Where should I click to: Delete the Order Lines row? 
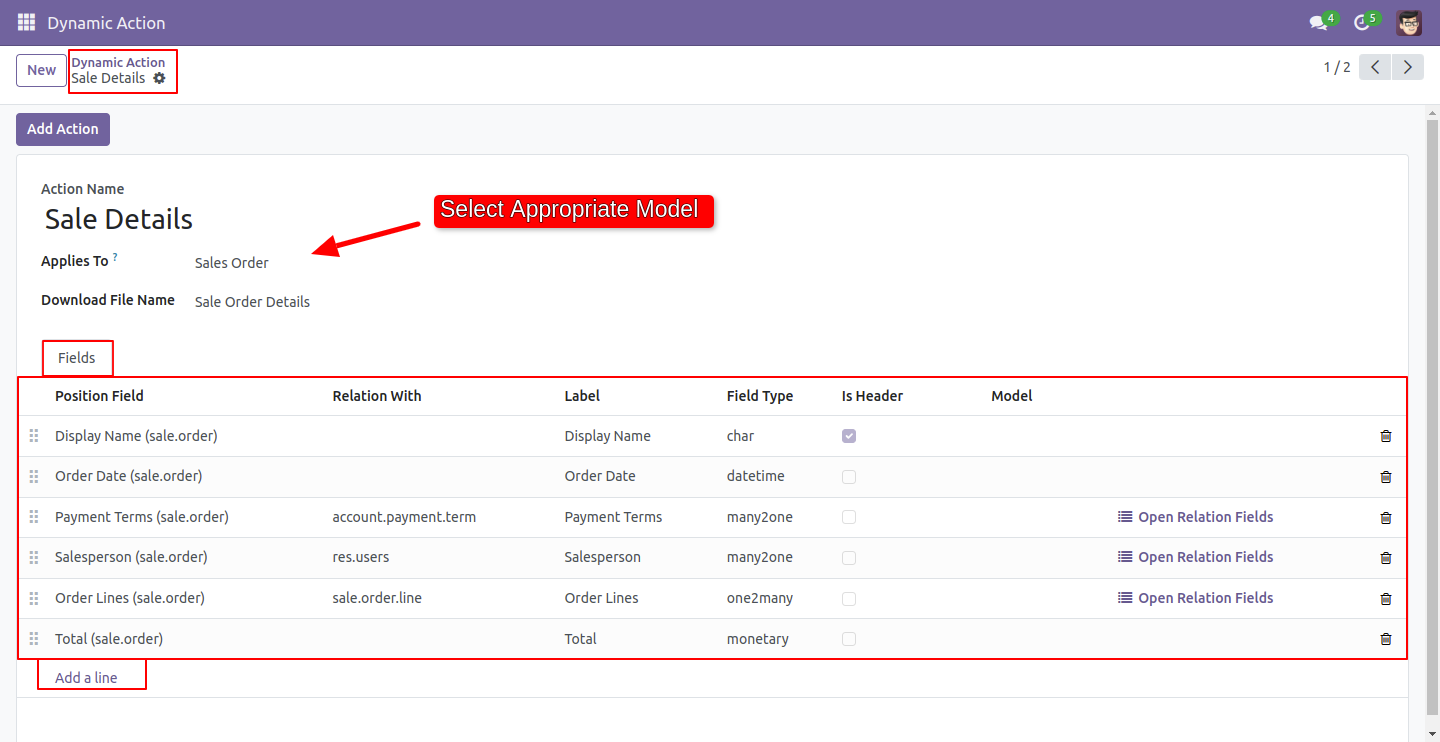(x=1386, y=599)
